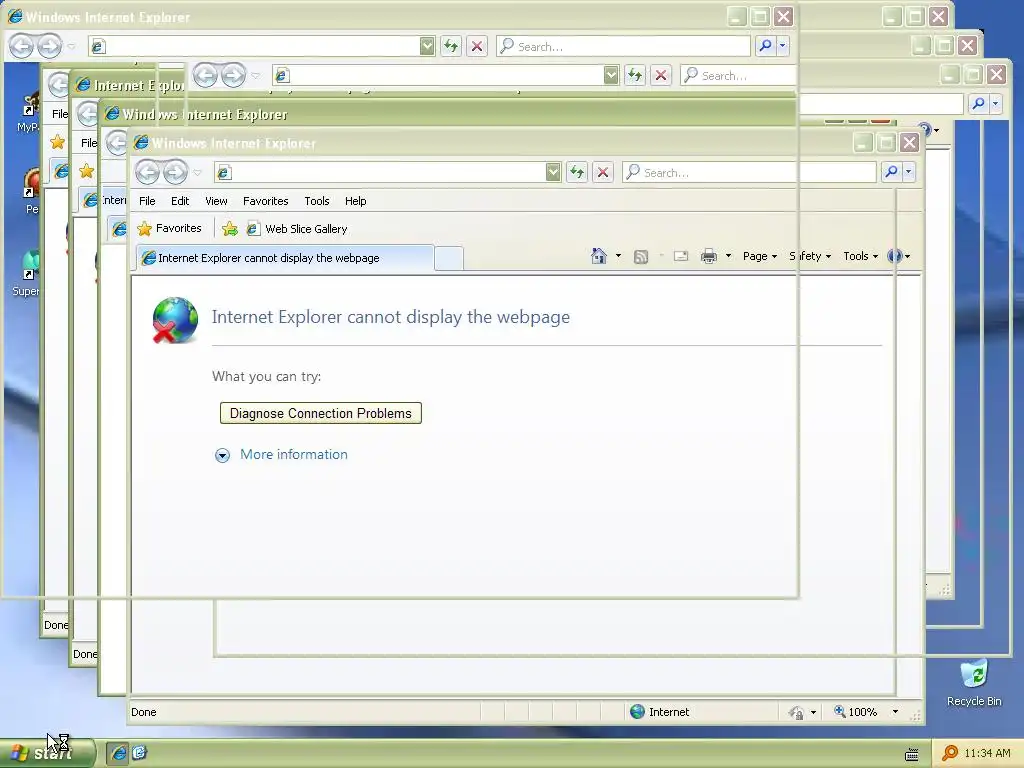Click Search box in second-row ghost window
Screen dimensions: 1024x768
[738, 75]
